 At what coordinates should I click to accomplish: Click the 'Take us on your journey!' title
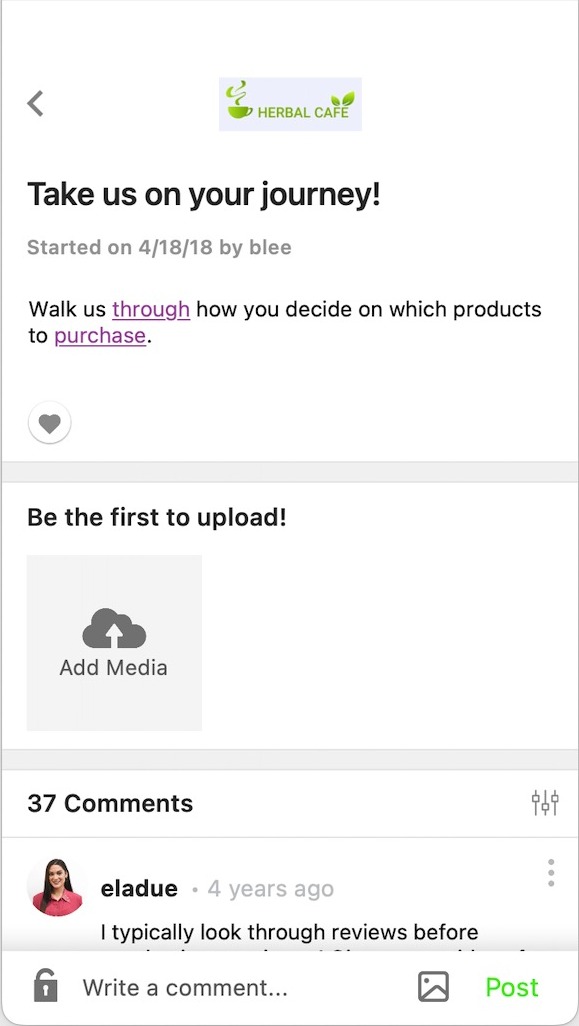point(203,195)
